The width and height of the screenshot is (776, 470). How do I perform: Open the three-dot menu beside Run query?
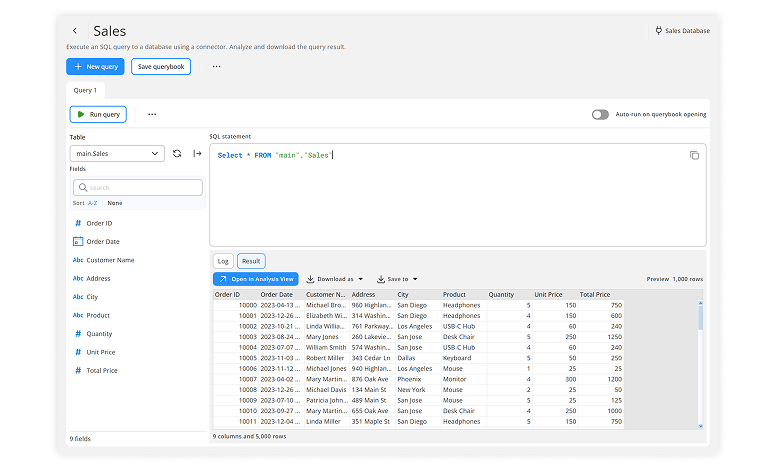pyautogui.click(x=152, y=114)
